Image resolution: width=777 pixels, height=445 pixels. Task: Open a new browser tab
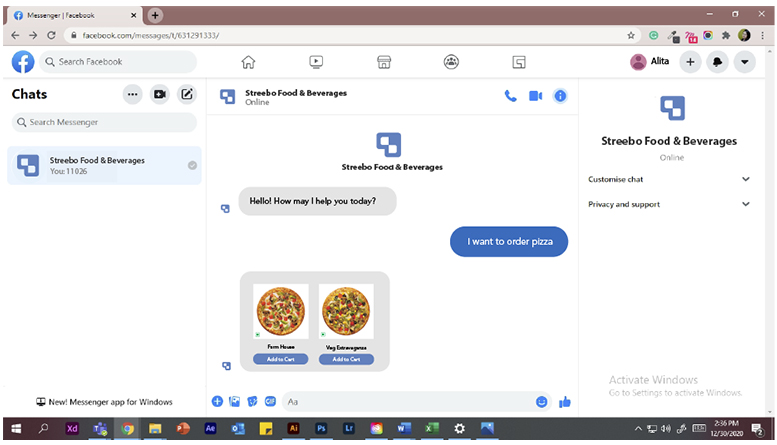(155, 15)
